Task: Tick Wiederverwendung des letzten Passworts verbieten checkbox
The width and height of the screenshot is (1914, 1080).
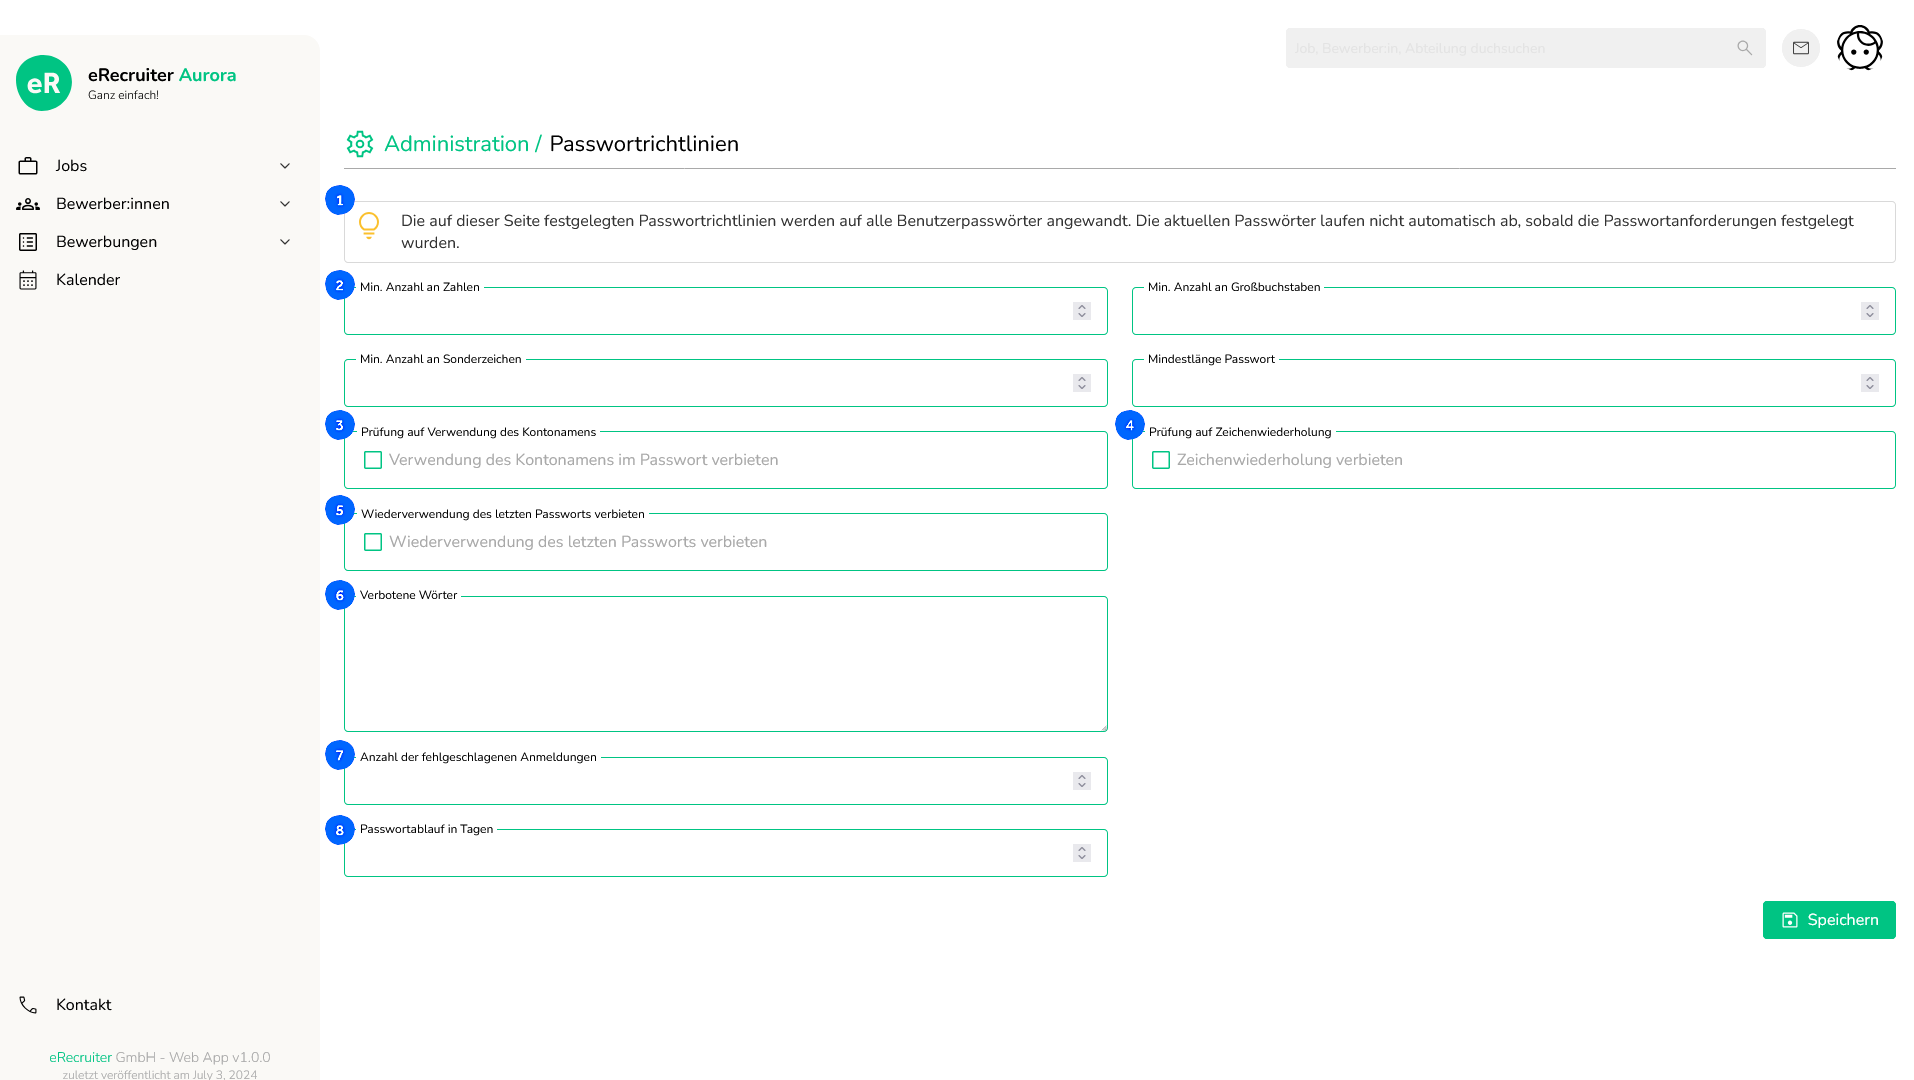Action: 373,542
